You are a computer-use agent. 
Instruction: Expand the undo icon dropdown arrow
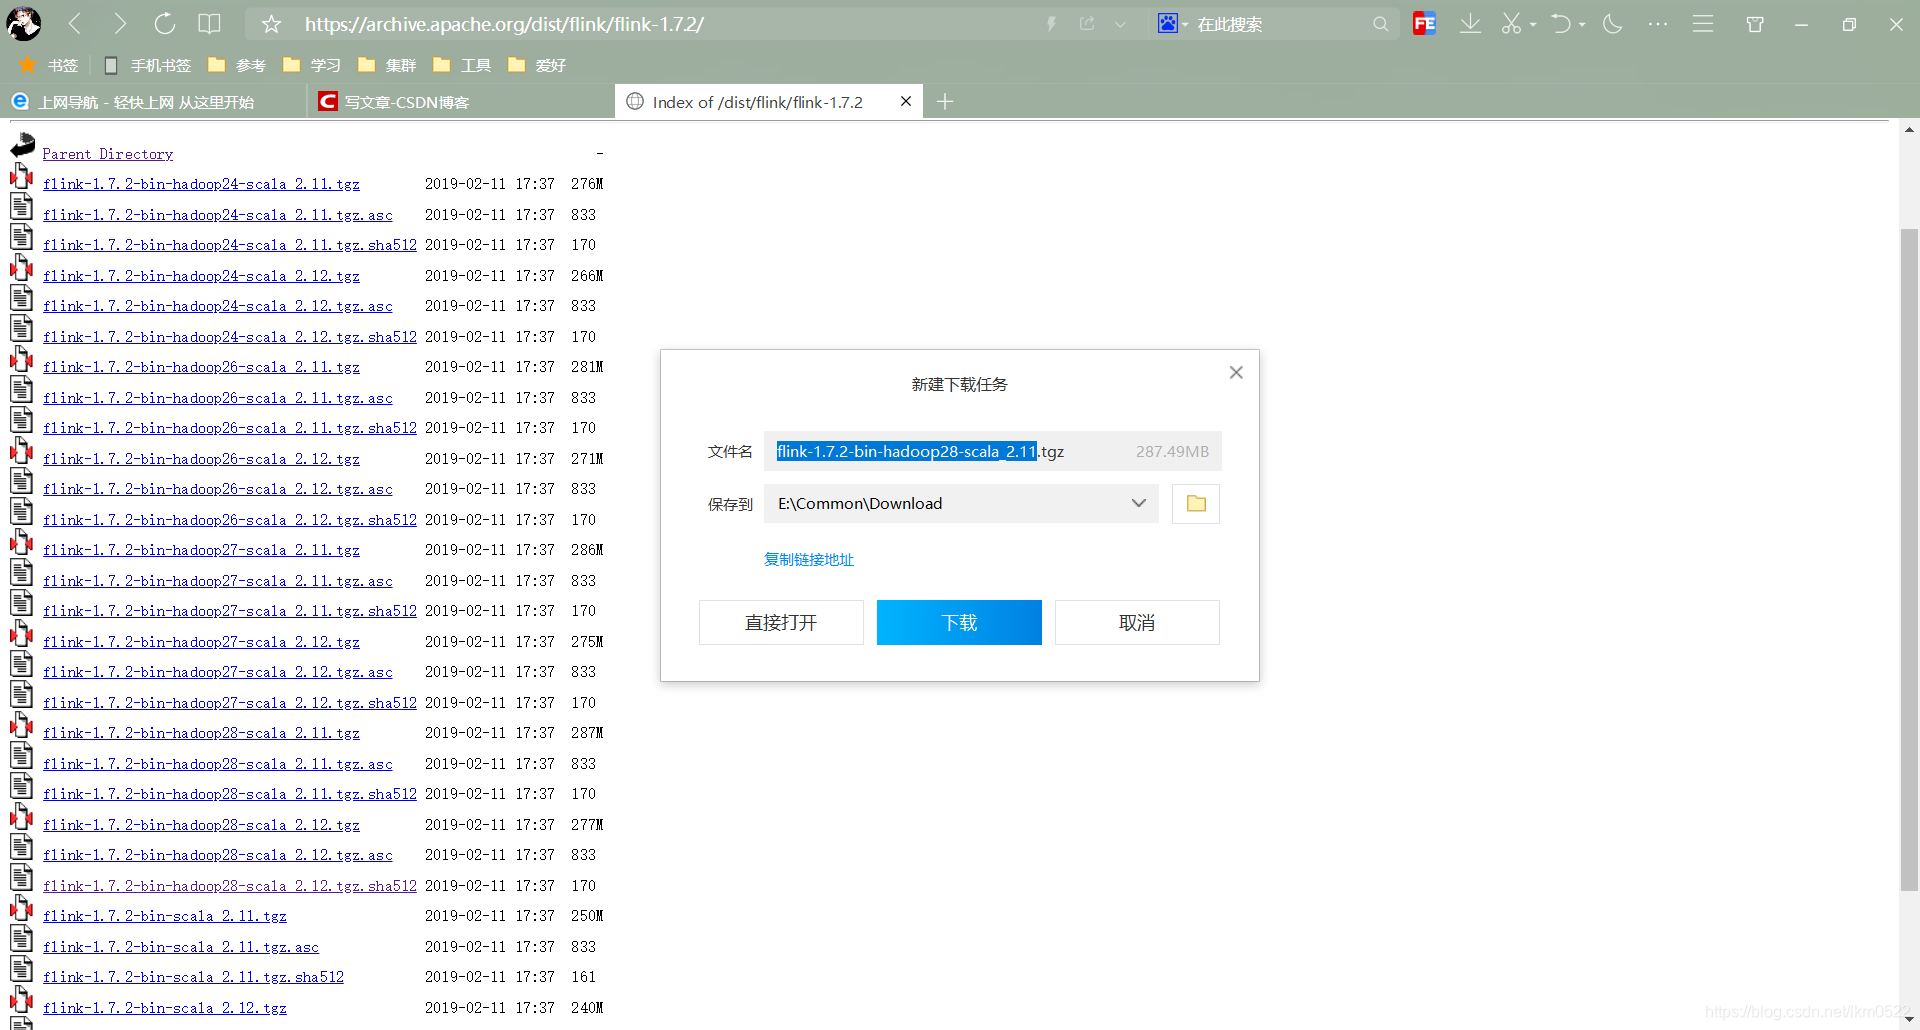(x=1582, y=24)
